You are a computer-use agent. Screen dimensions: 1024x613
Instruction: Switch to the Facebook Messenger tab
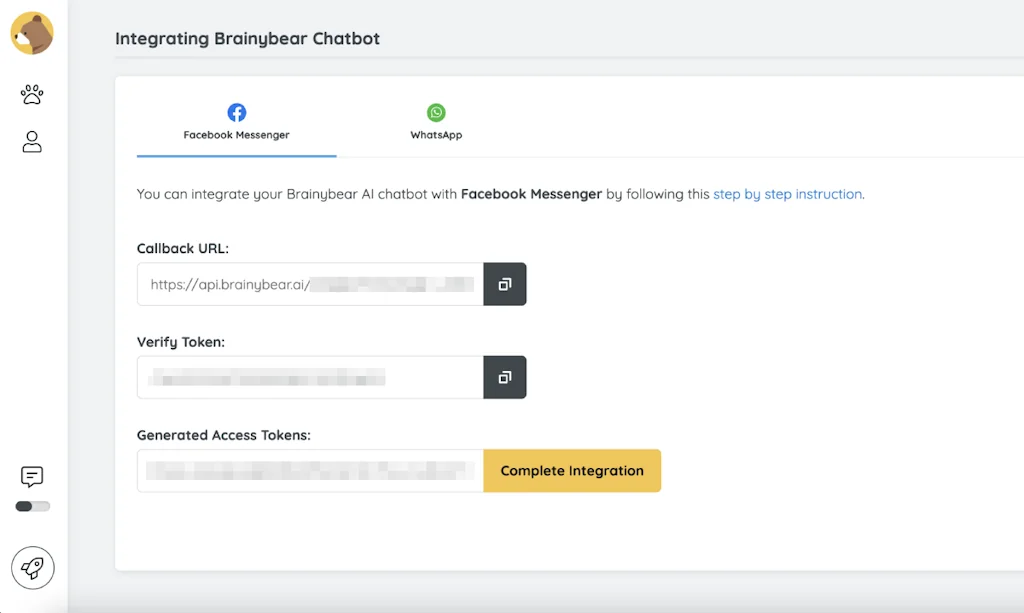(x=236, y=123)
